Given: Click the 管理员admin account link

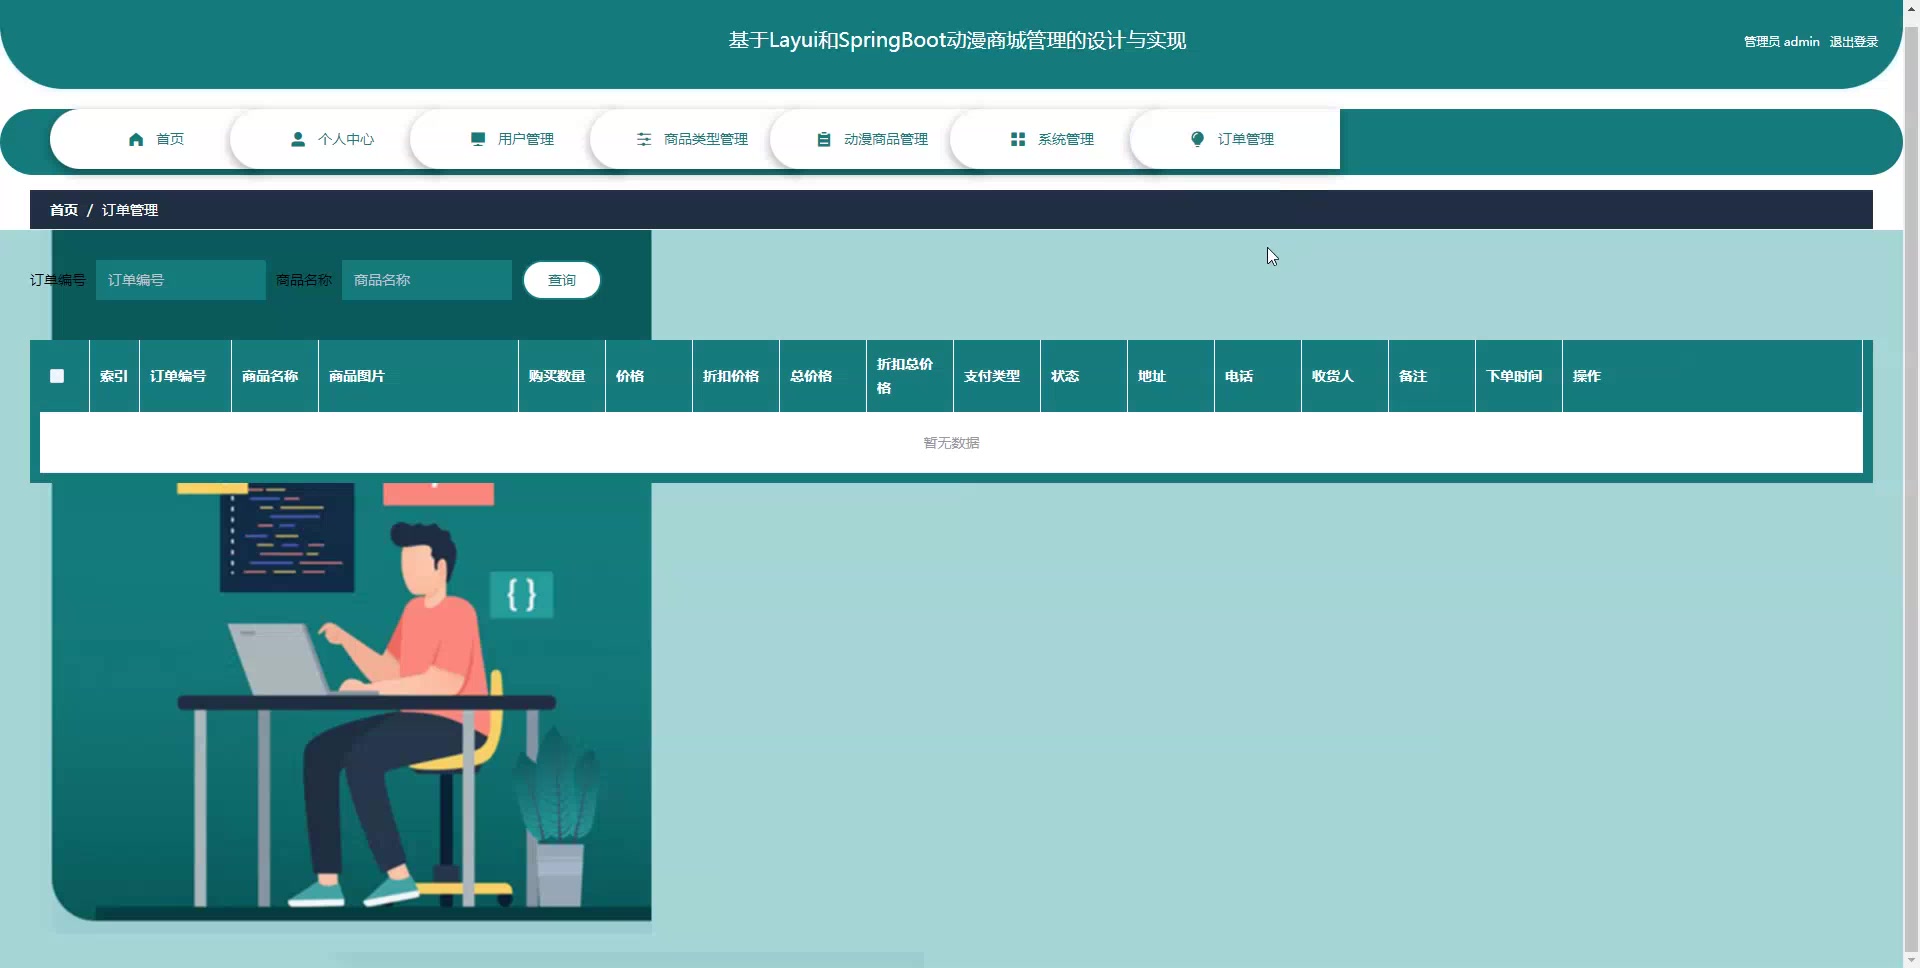Looking at the screenshot, I should (1780, 41).
